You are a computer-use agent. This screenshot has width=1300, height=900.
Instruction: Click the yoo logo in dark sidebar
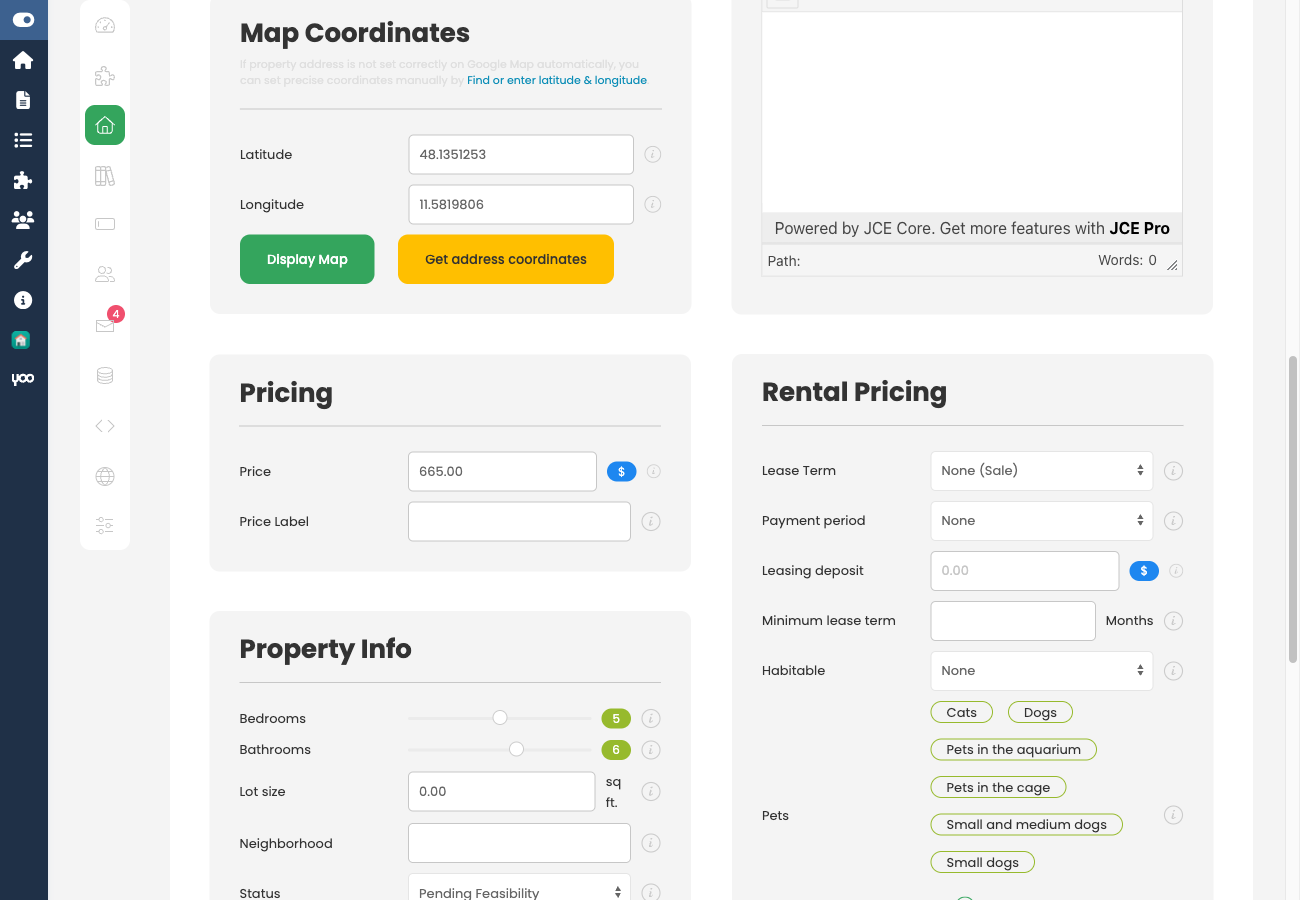(x=24, y=378)
